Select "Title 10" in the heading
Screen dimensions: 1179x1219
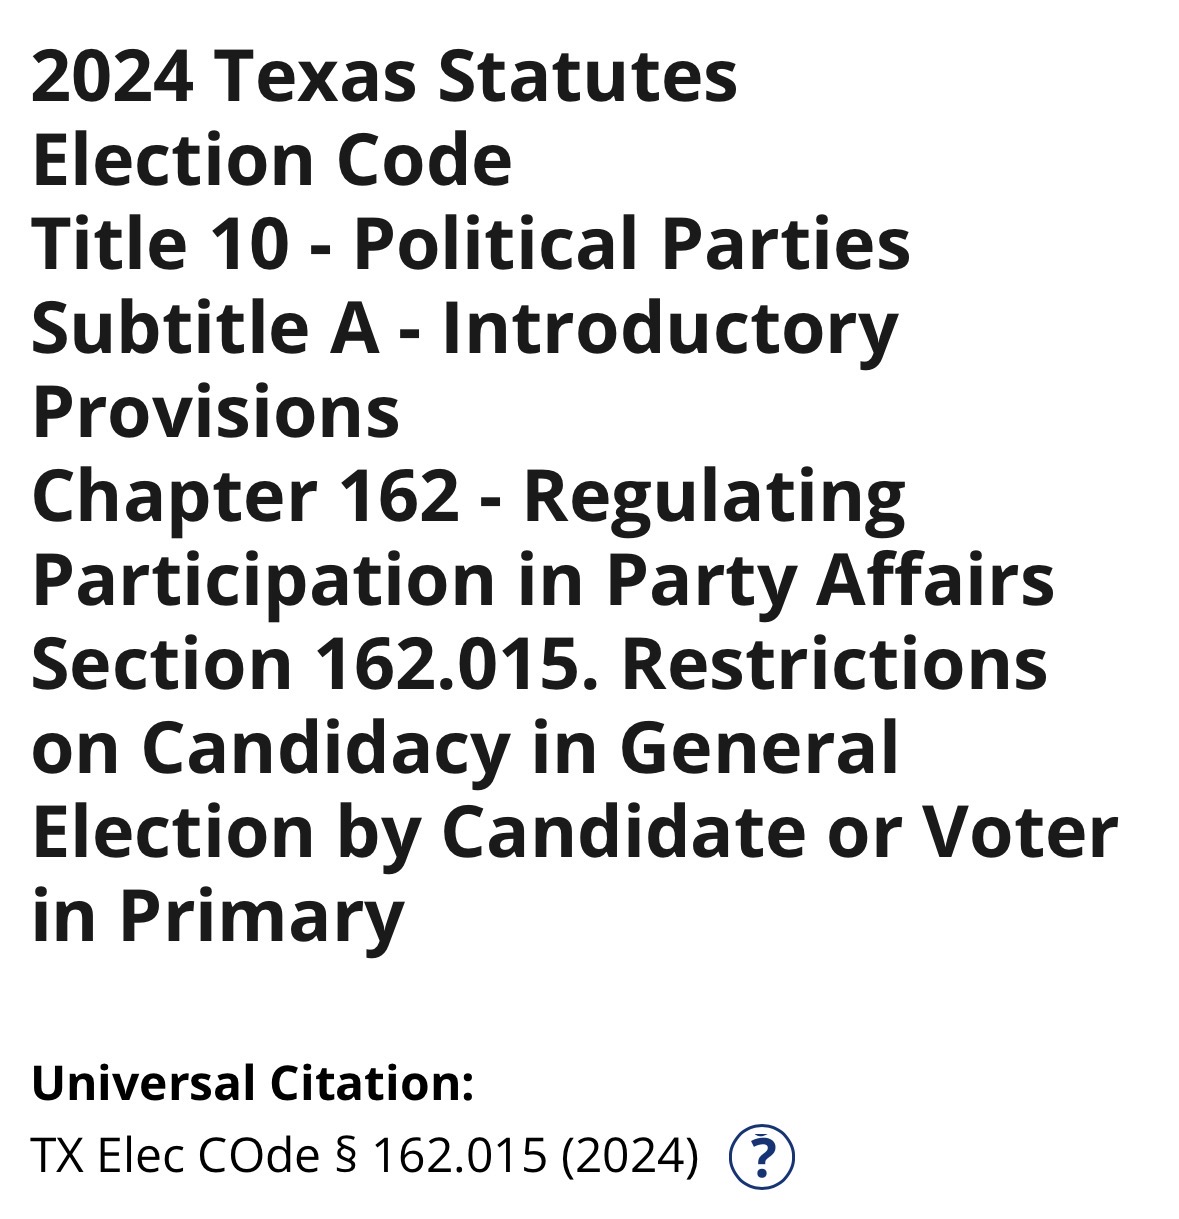tap(160, 245)
